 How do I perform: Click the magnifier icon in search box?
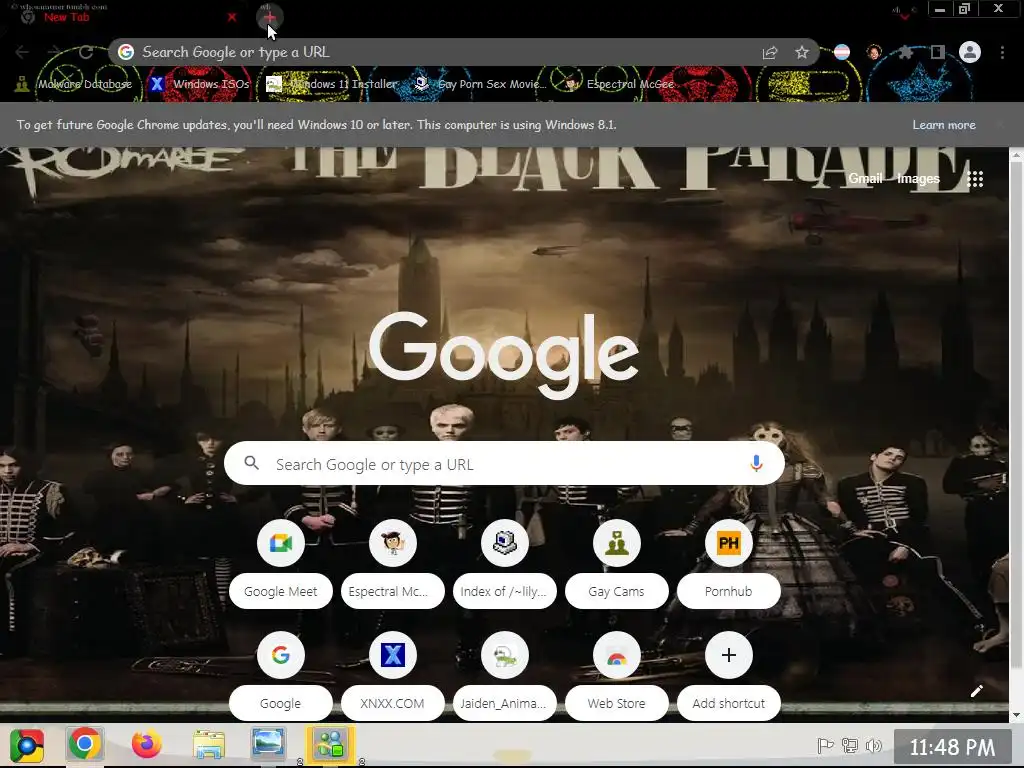[x=251, y=464]
